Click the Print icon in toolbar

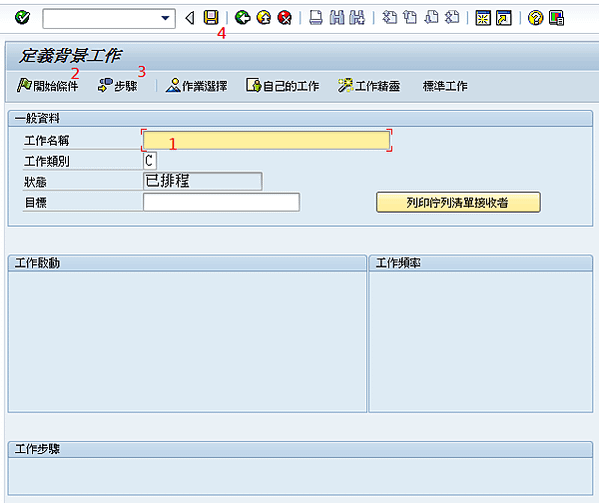tap(316, 18)
